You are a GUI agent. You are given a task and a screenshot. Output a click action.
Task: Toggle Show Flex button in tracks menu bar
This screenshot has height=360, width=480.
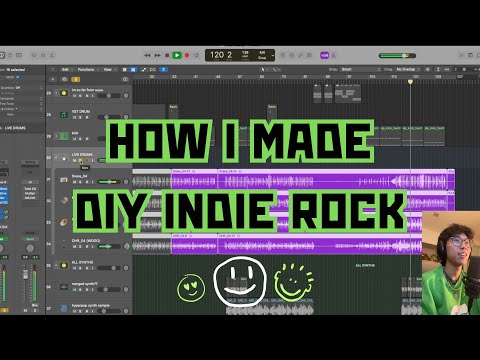(x=153, y=69)
